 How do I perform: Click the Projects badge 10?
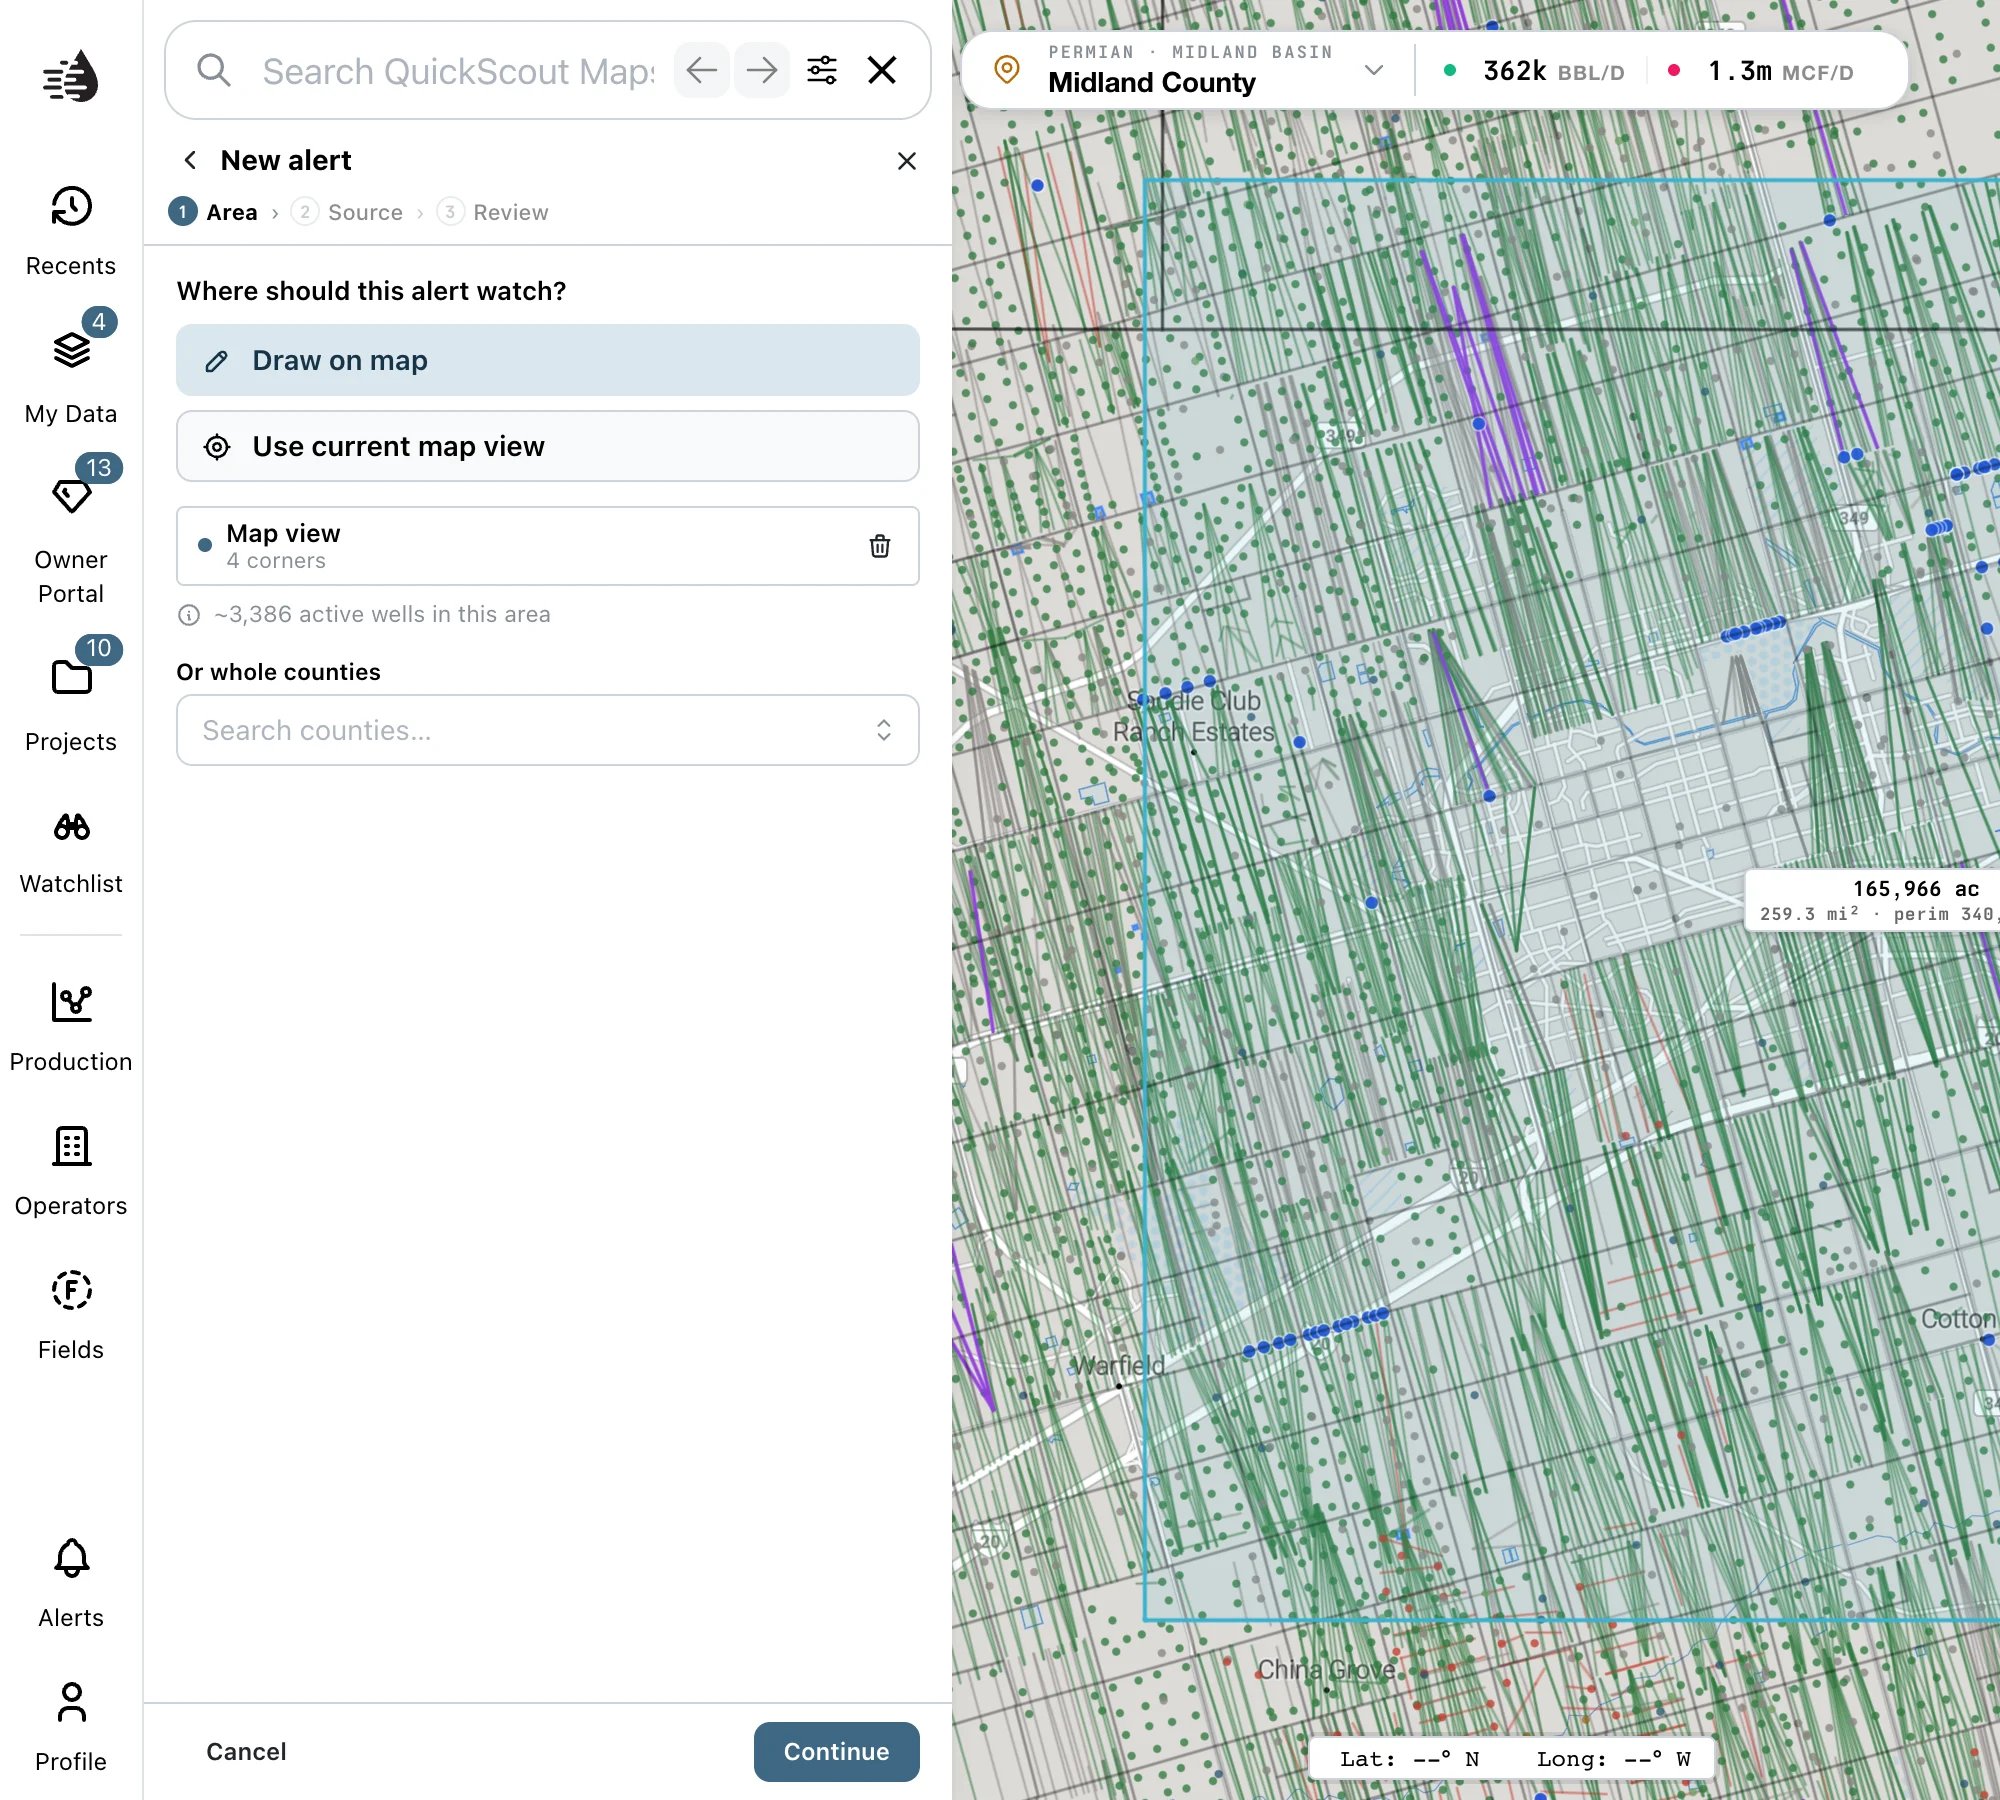tap(98, 649)
